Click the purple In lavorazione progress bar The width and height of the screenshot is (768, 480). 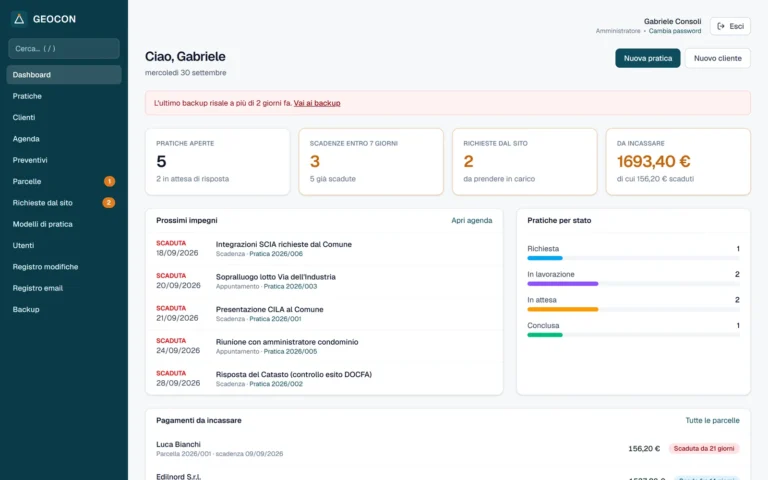563,284
